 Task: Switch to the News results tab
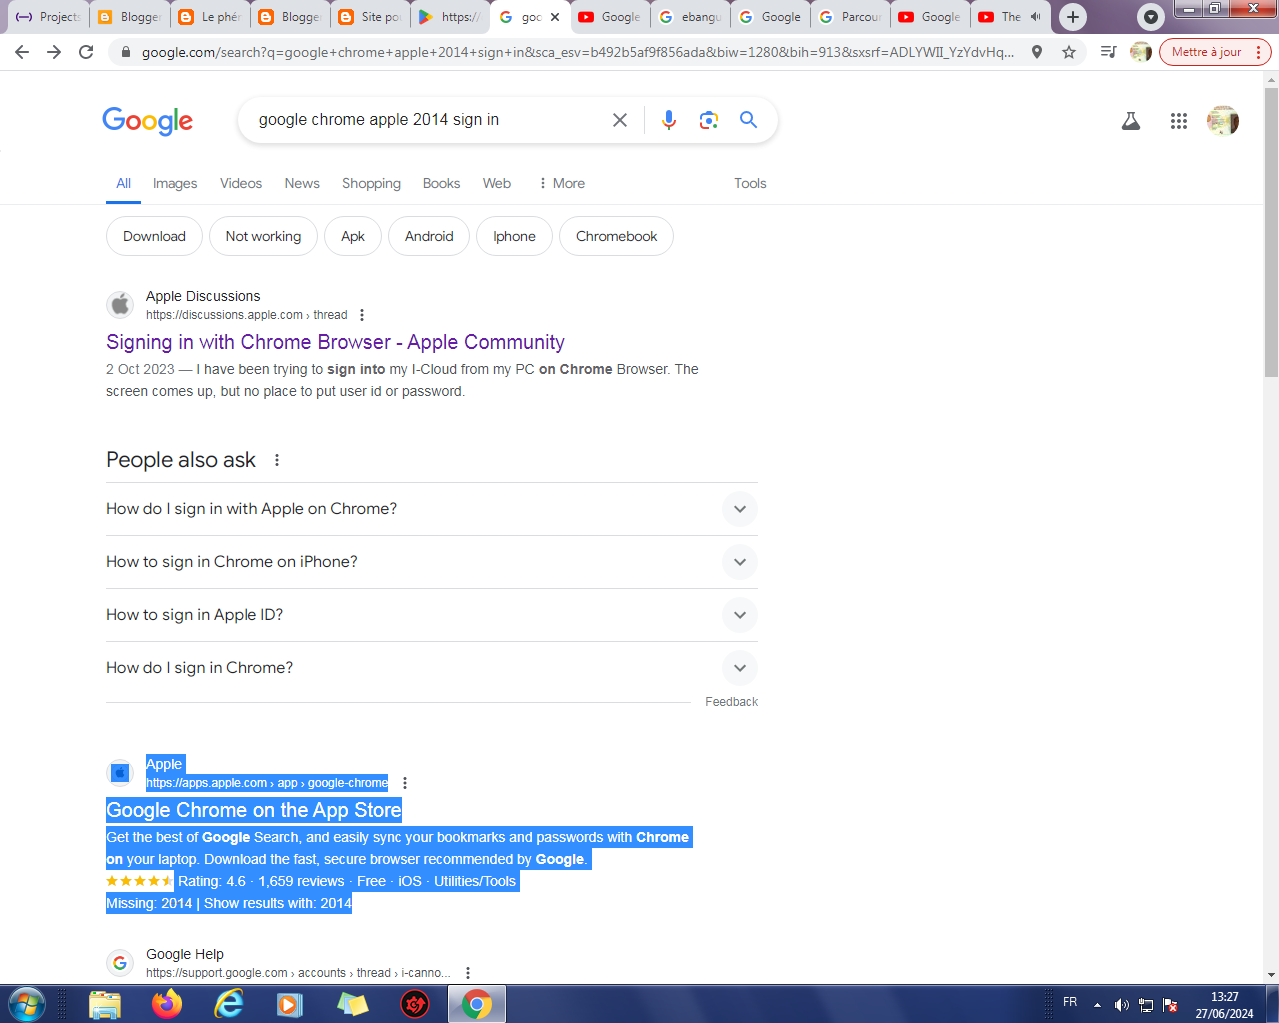(x=302, y=183)
